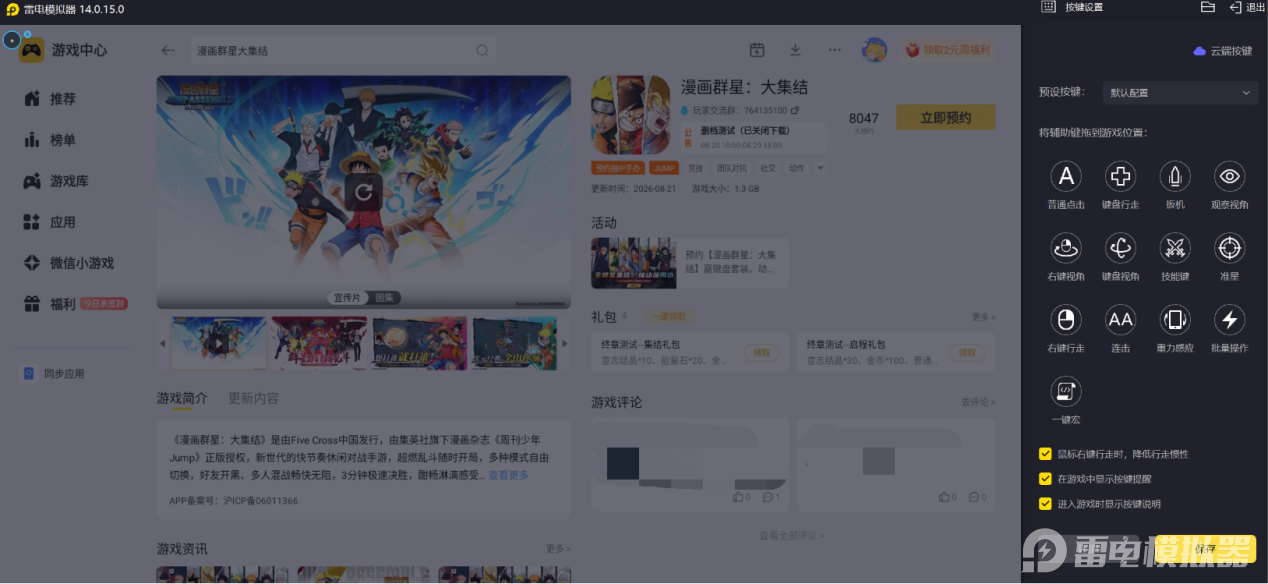Expand description with 查看更多
This screenshot has width=1268, height=584.
tap(508, 475)
